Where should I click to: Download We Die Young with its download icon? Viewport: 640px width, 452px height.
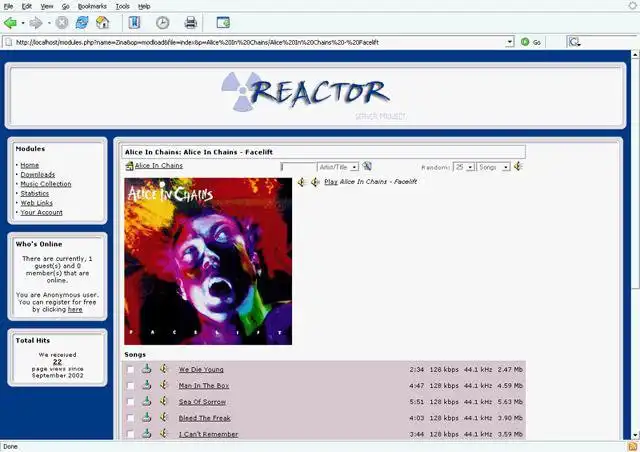coord(147,369)
